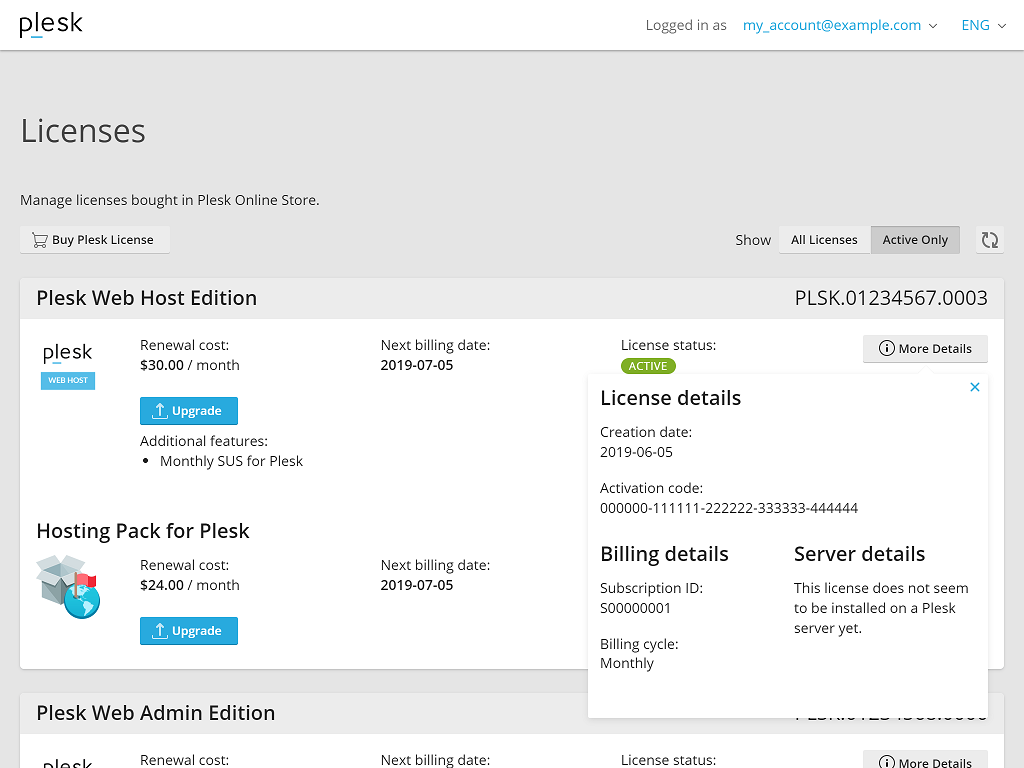Image resolution: width=1024 pixels, height=768 pixels.
Task: Click Monthly SUS for Plesk feature
Action: [x=231, y=461]
